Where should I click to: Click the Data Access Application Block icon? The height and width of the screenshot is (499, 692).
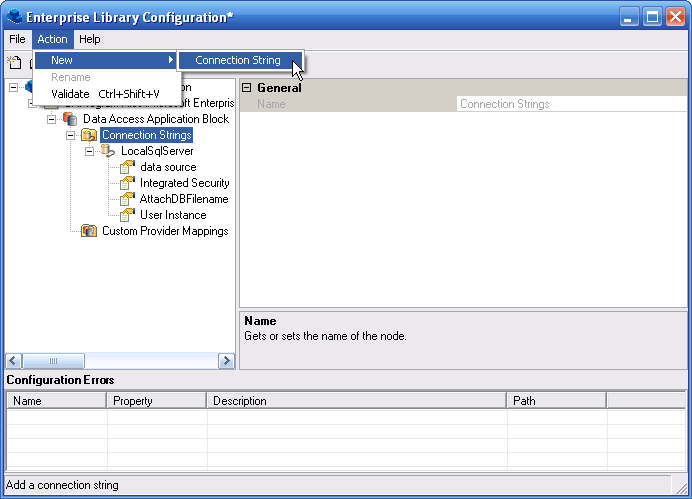tap(70, 119)
